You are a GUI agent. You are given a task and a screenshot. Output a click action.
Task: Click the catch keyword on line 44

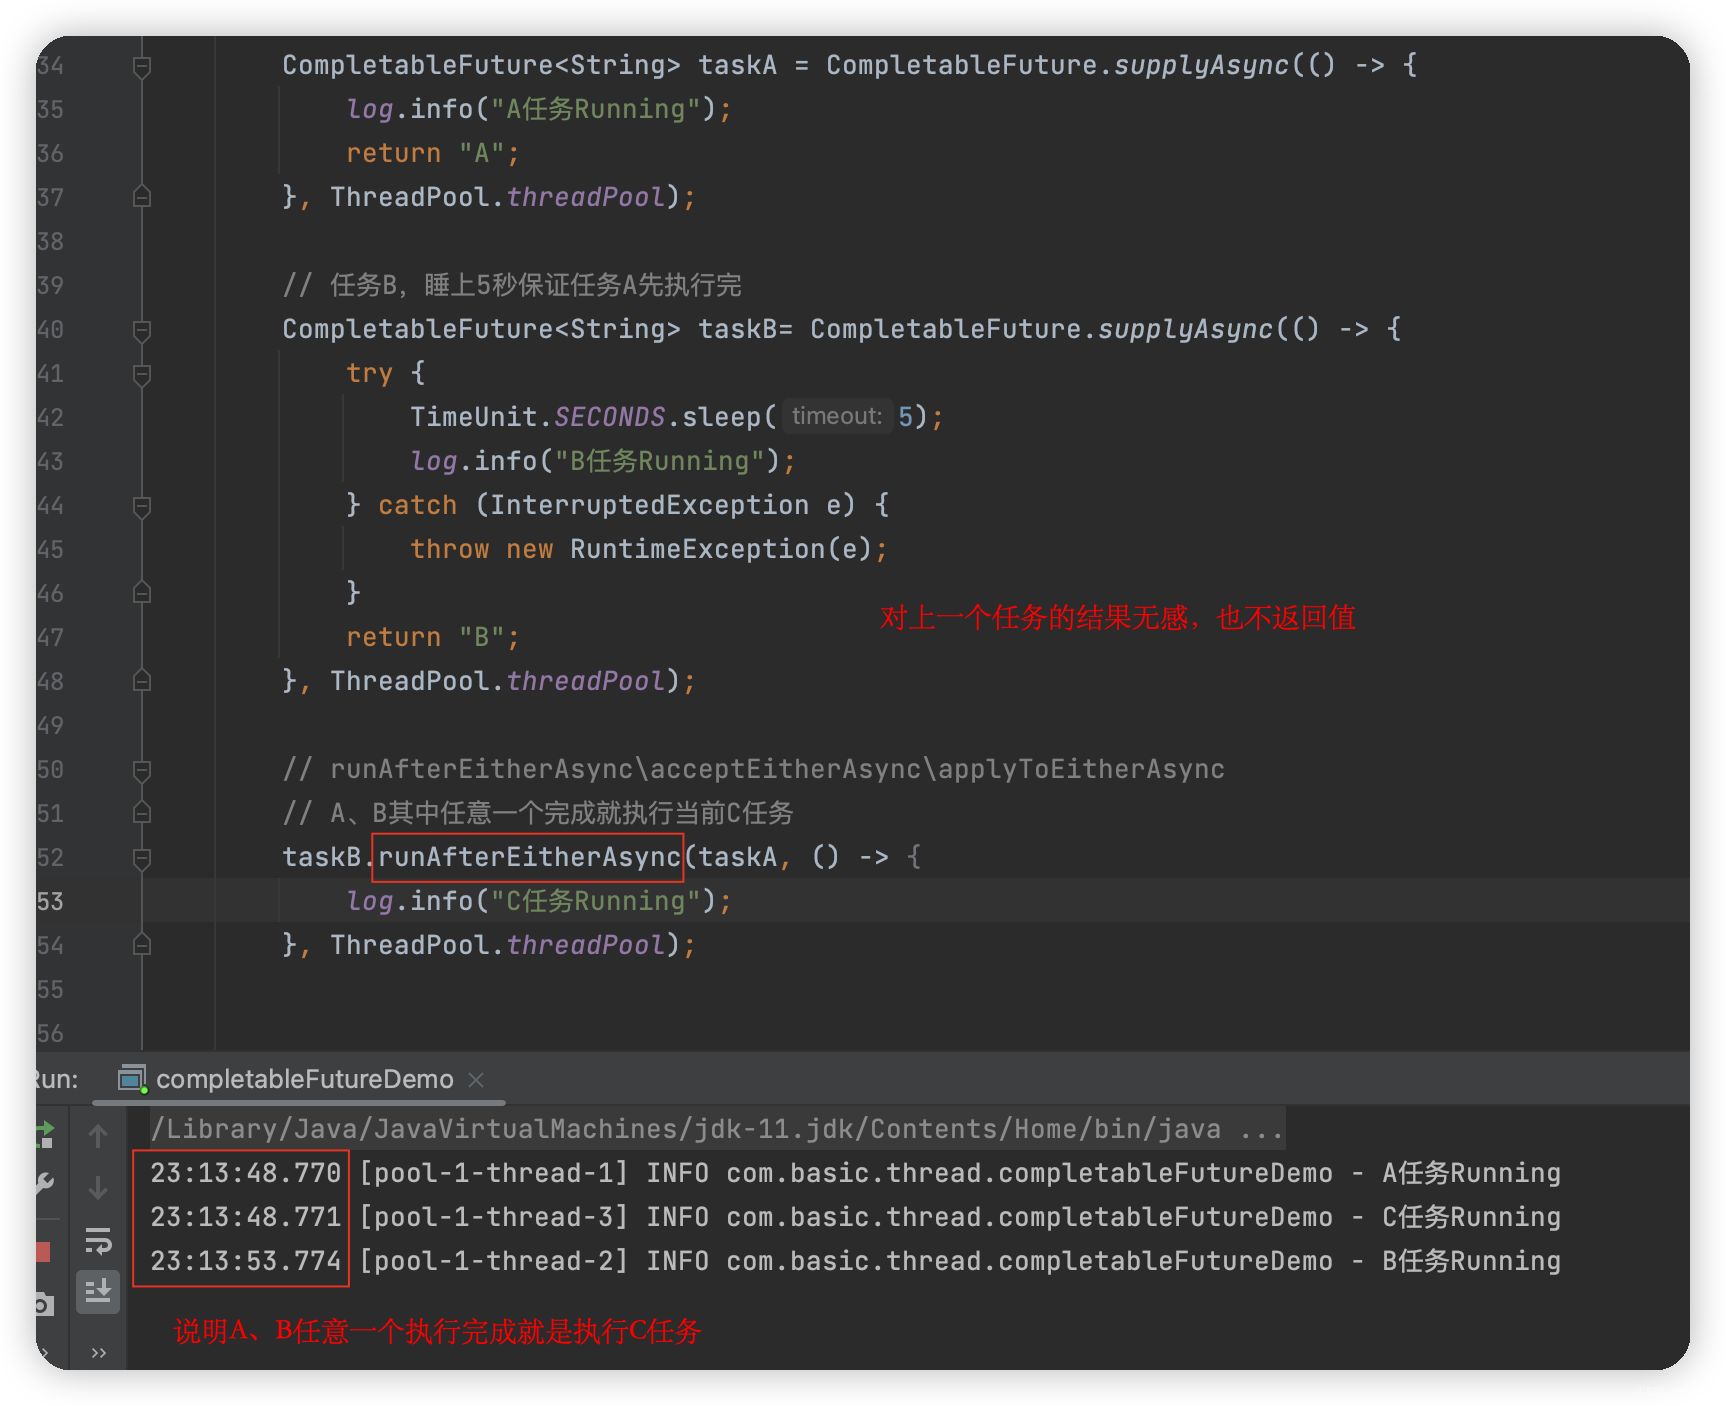(418, 505)
